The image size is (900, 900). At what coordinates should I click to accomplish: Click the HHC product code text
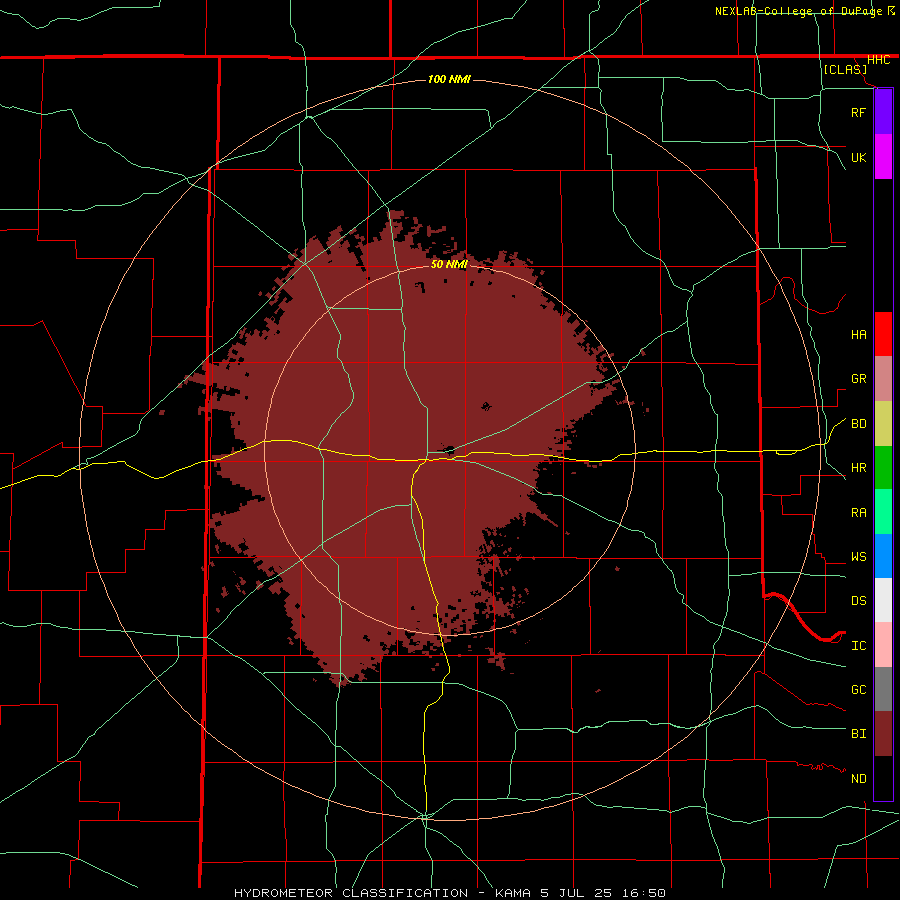[878, 60]
